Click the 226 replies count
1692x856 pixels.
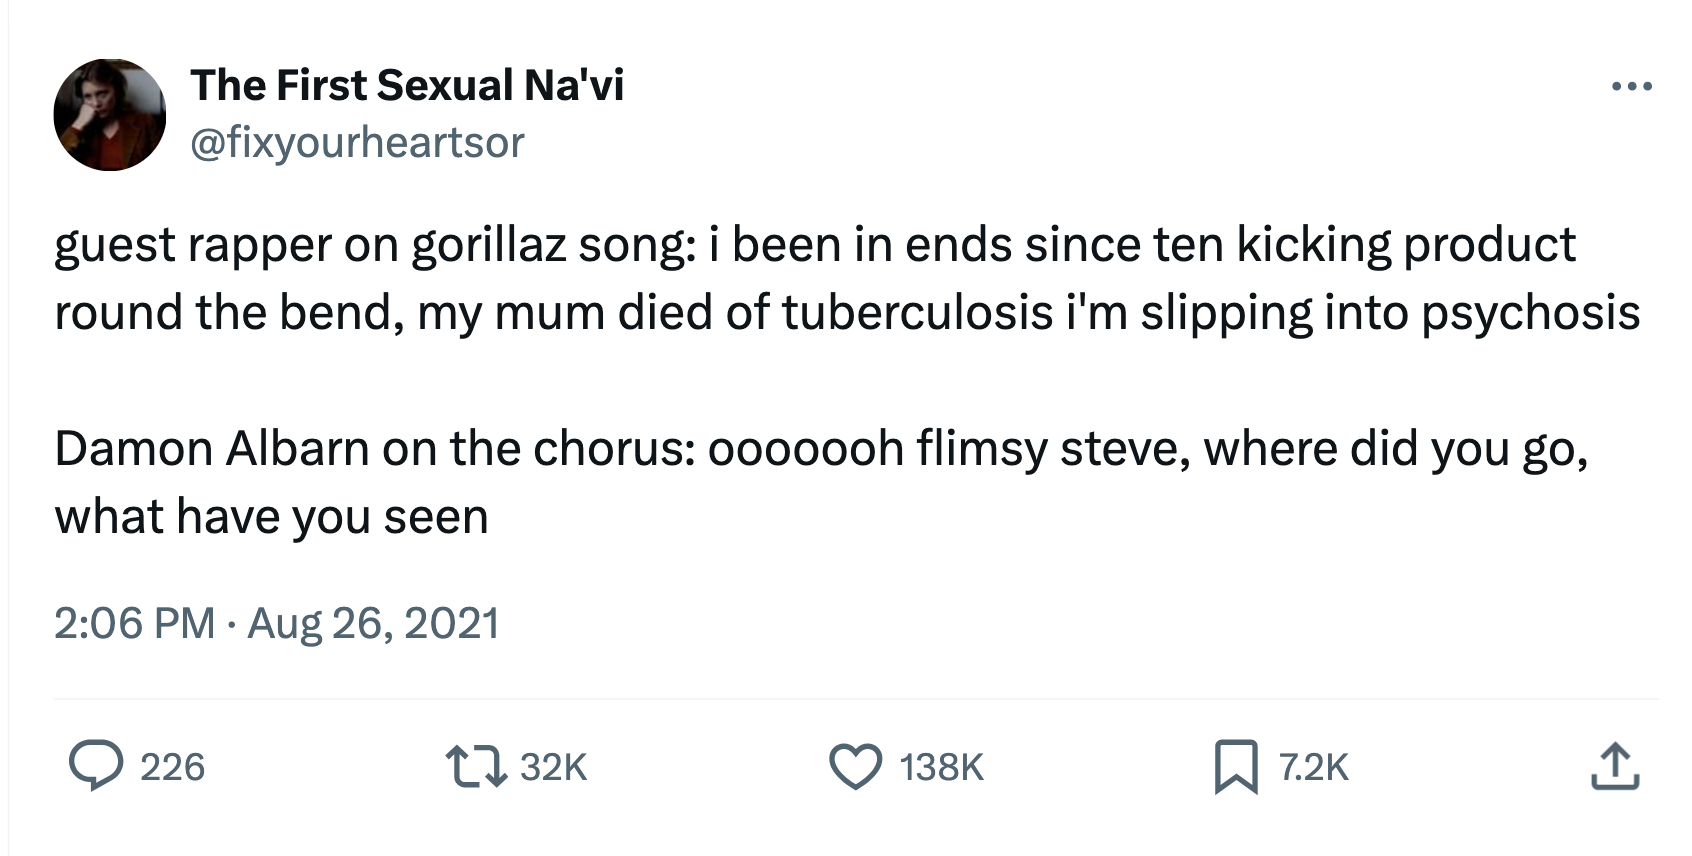click(172, 767)
